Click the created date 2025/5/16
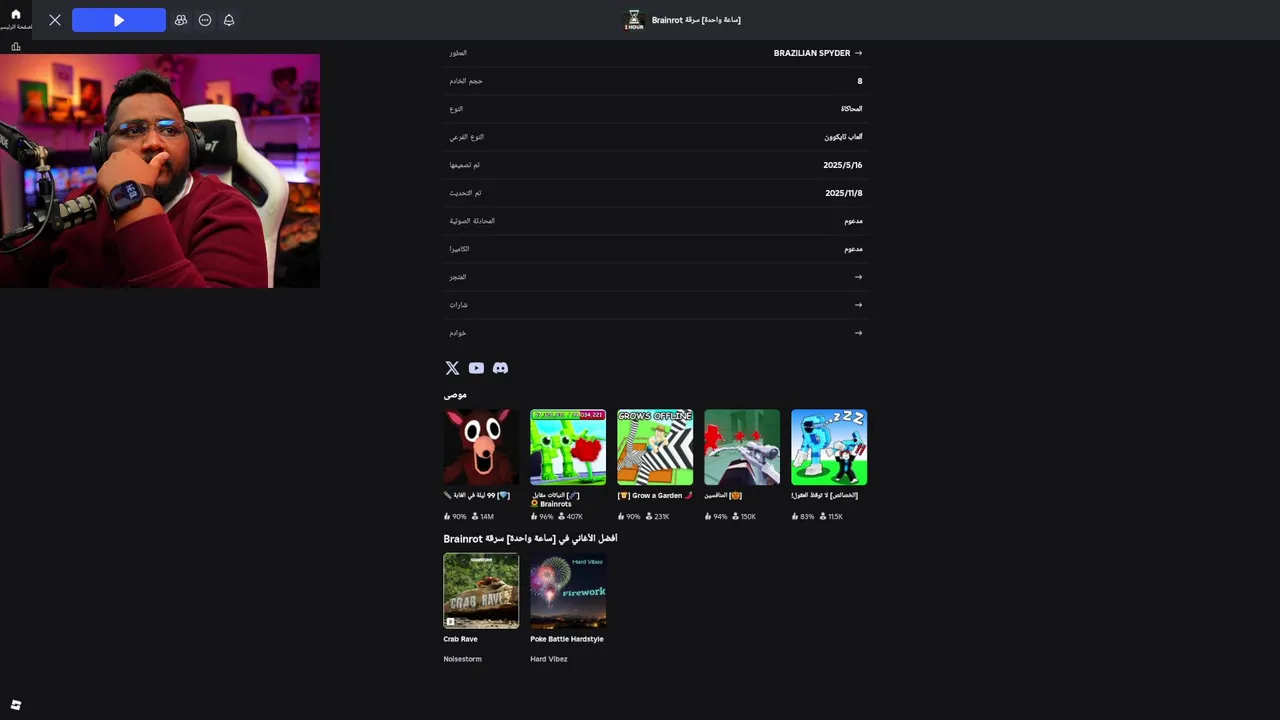 [842, 165]
